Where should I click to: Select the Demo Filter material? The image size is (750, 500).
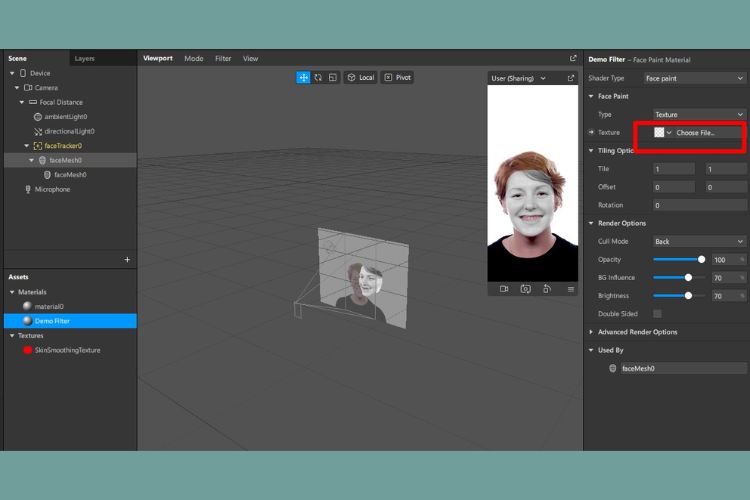point(70,321)
